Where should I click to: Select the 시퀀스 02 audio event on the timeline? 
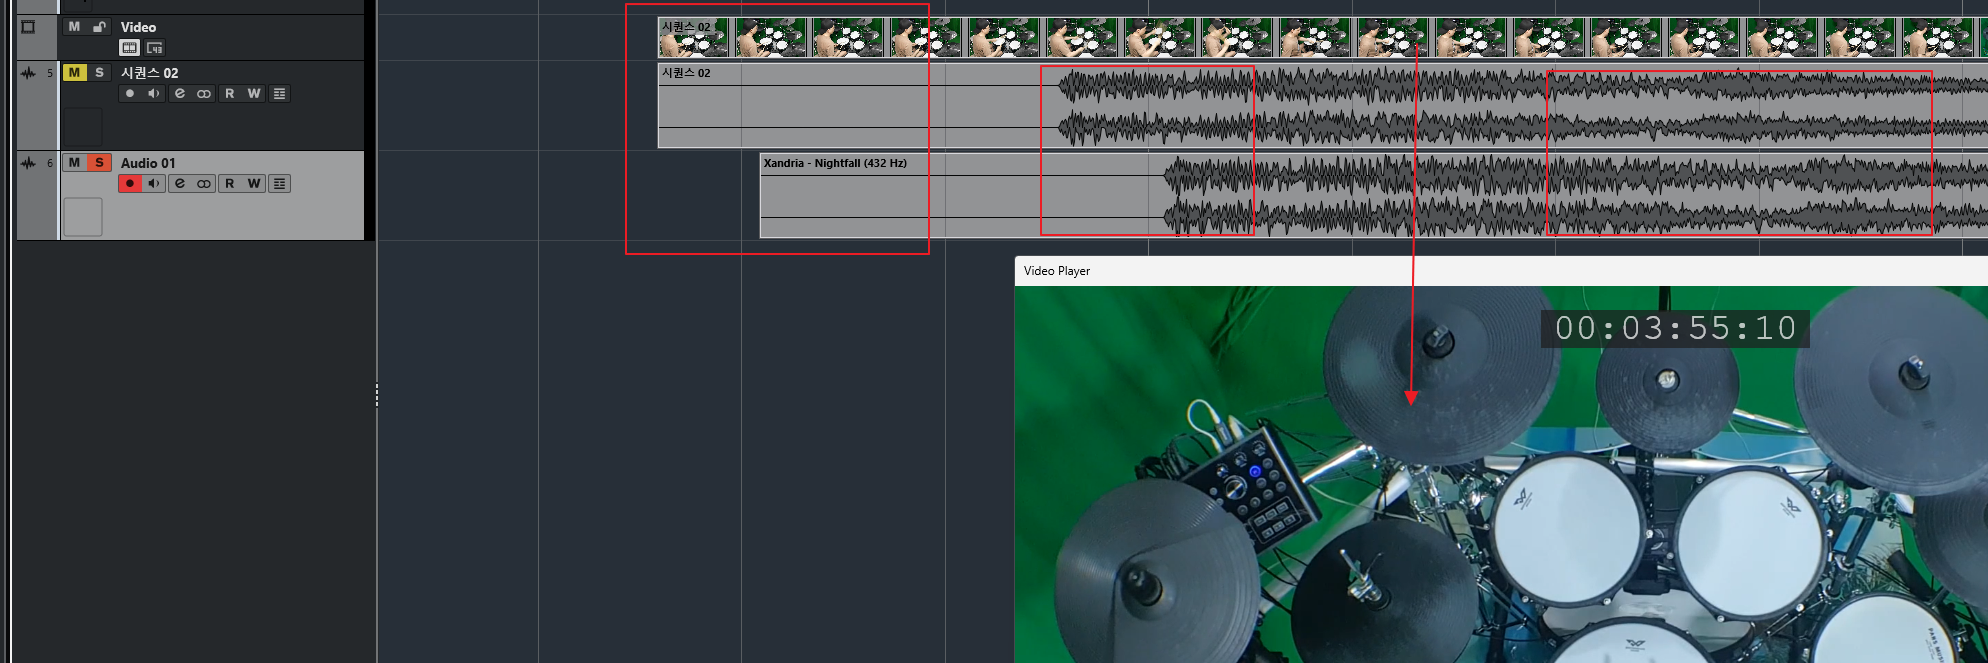click(1322, 105)
